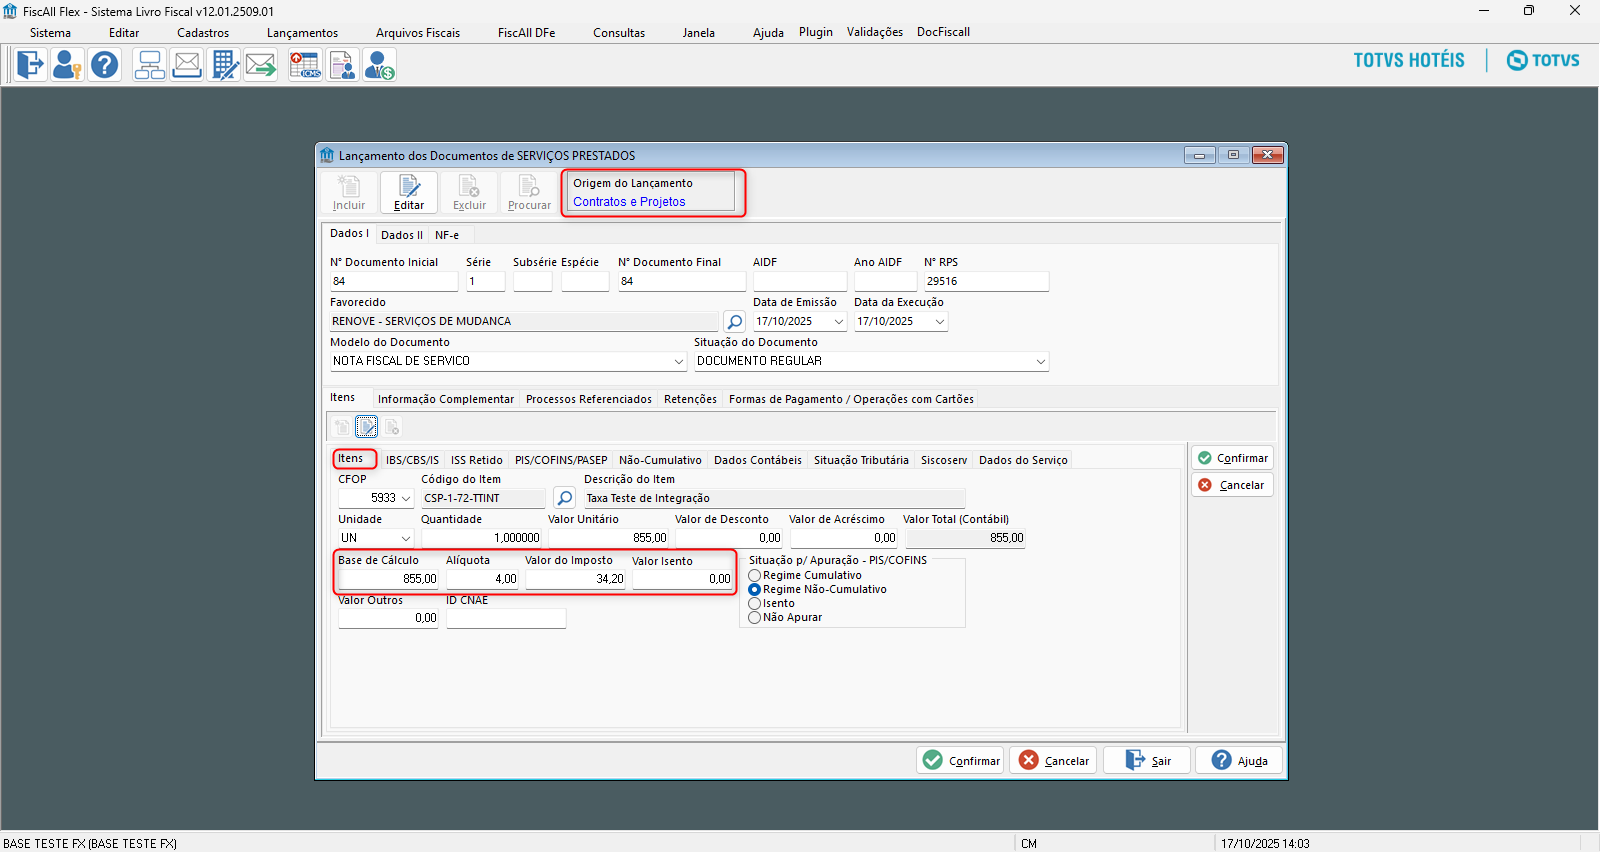
Task: Click item Cancelar button right of inner tabs
Action: tap(1232, 485)
